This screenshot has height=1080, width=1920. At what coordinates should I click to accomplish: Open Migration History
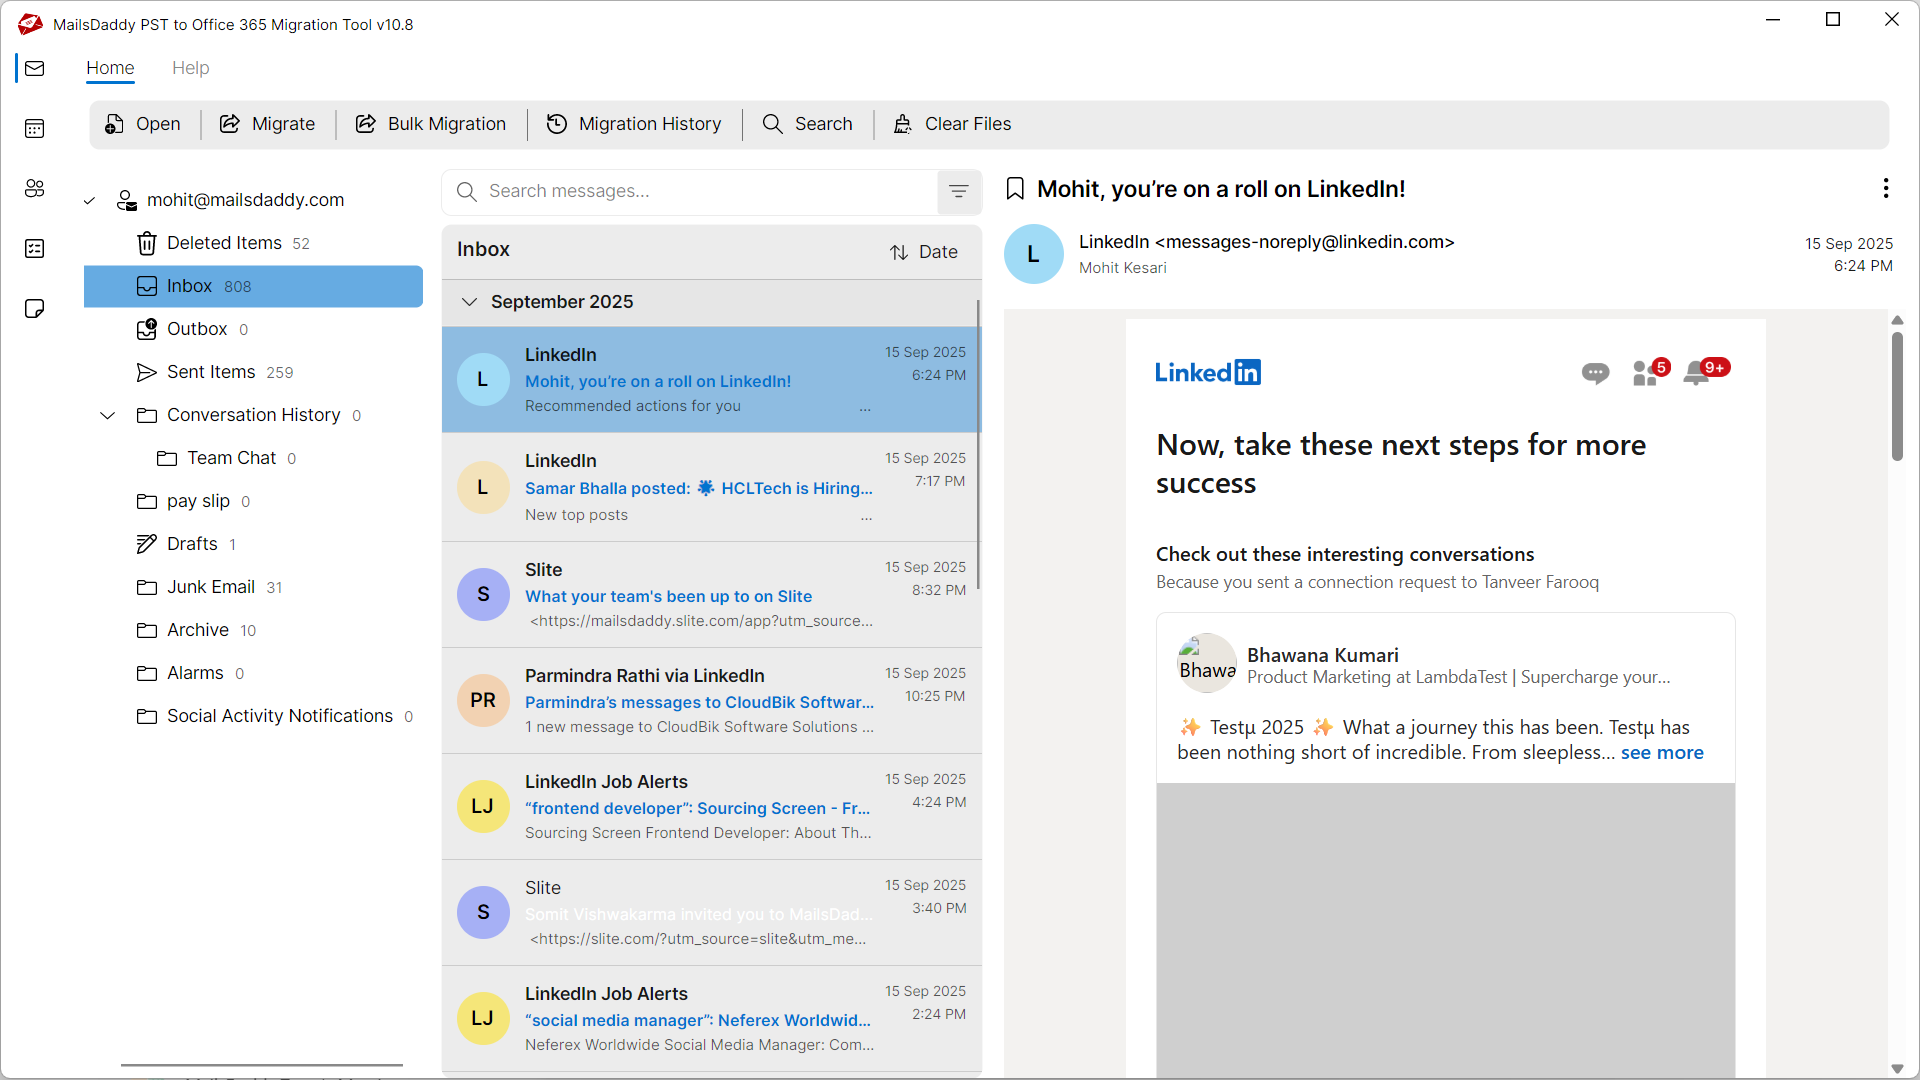coord(634,124)
